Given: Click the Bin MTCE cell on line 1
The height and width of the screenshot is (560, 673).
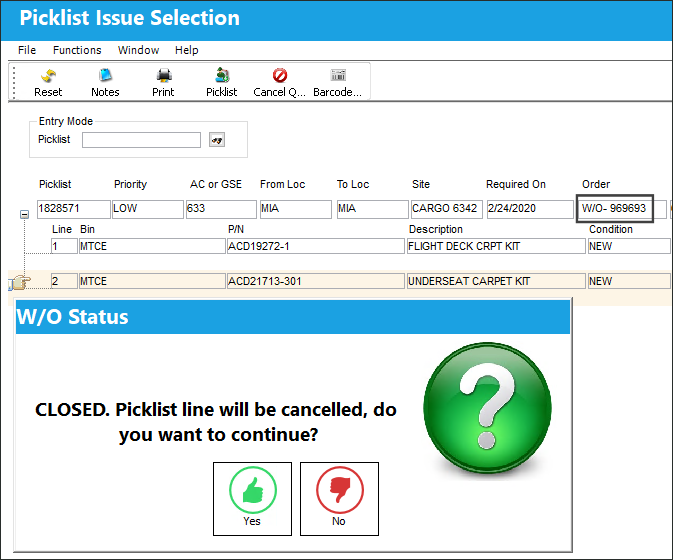Looking at the screenshot, I should [152, 246].
